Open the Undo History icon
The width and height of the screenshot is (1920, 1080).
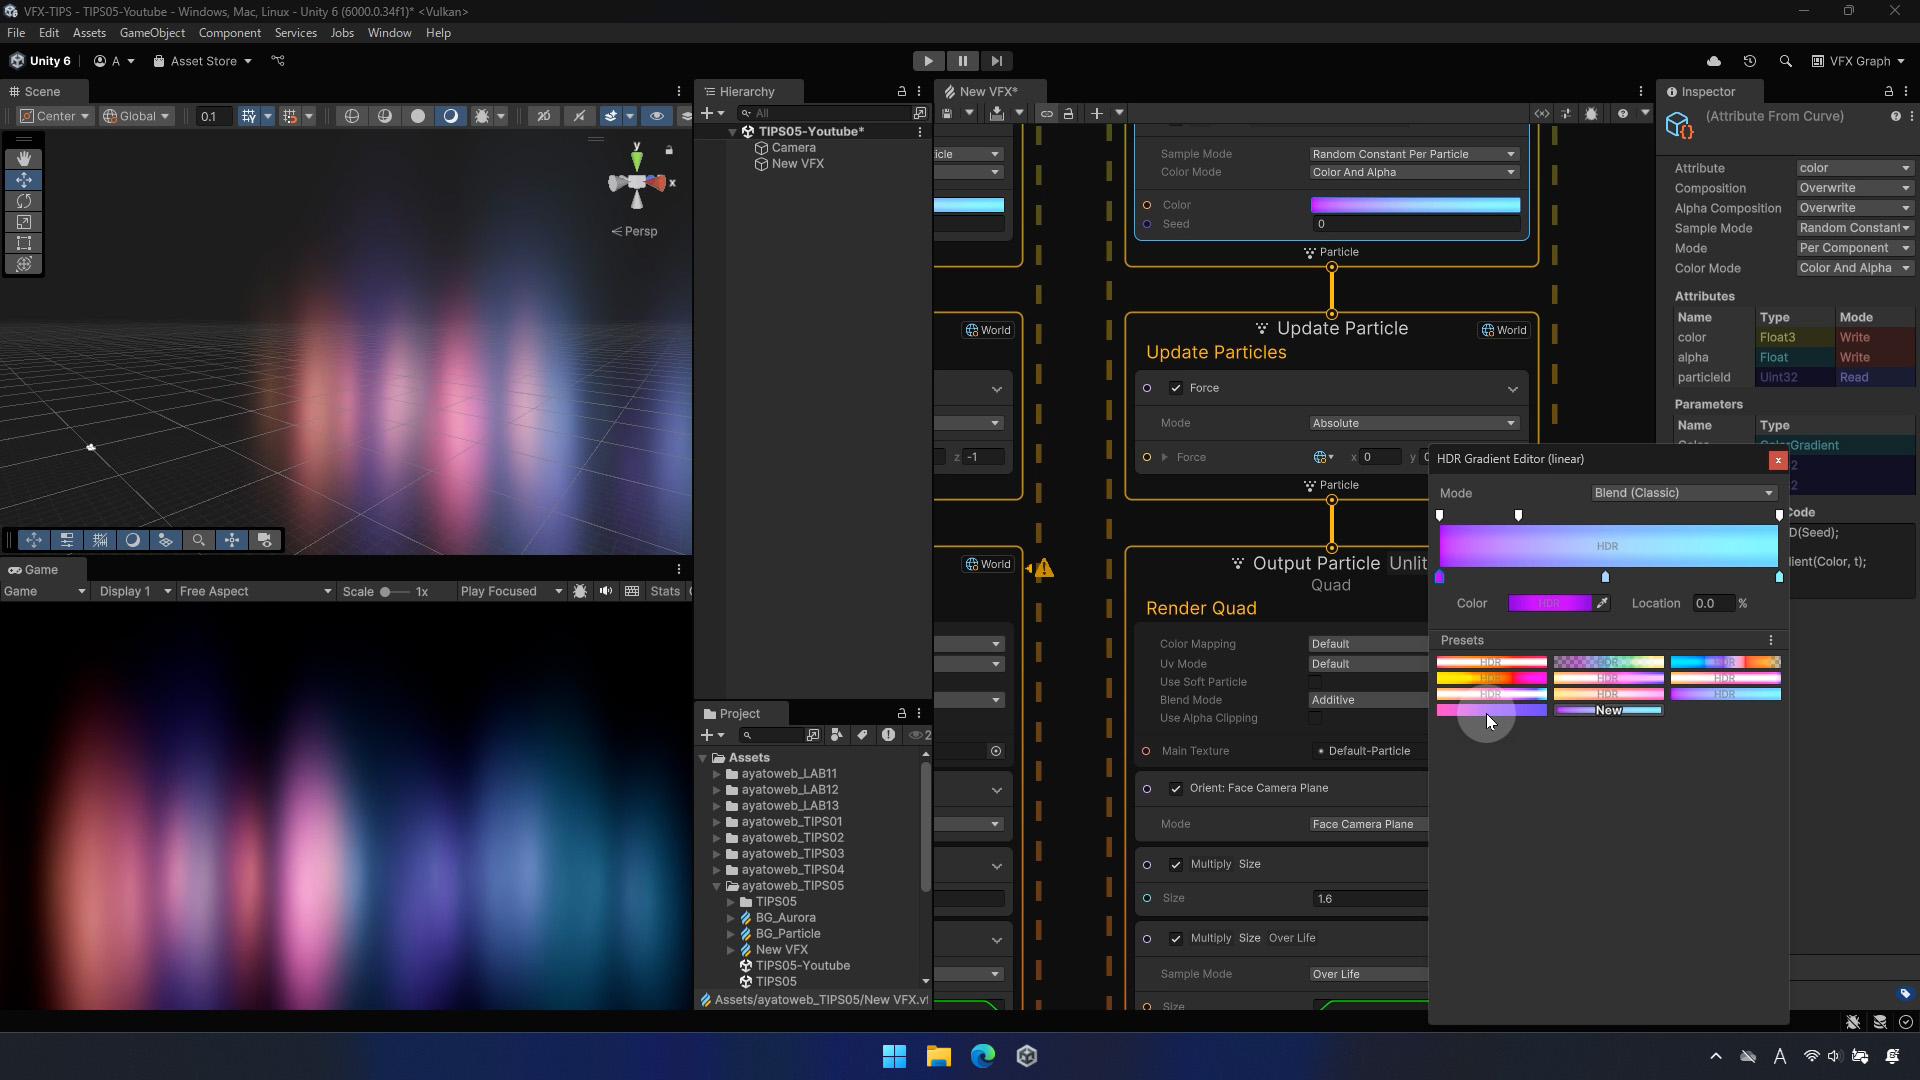tap(1749, 61)
